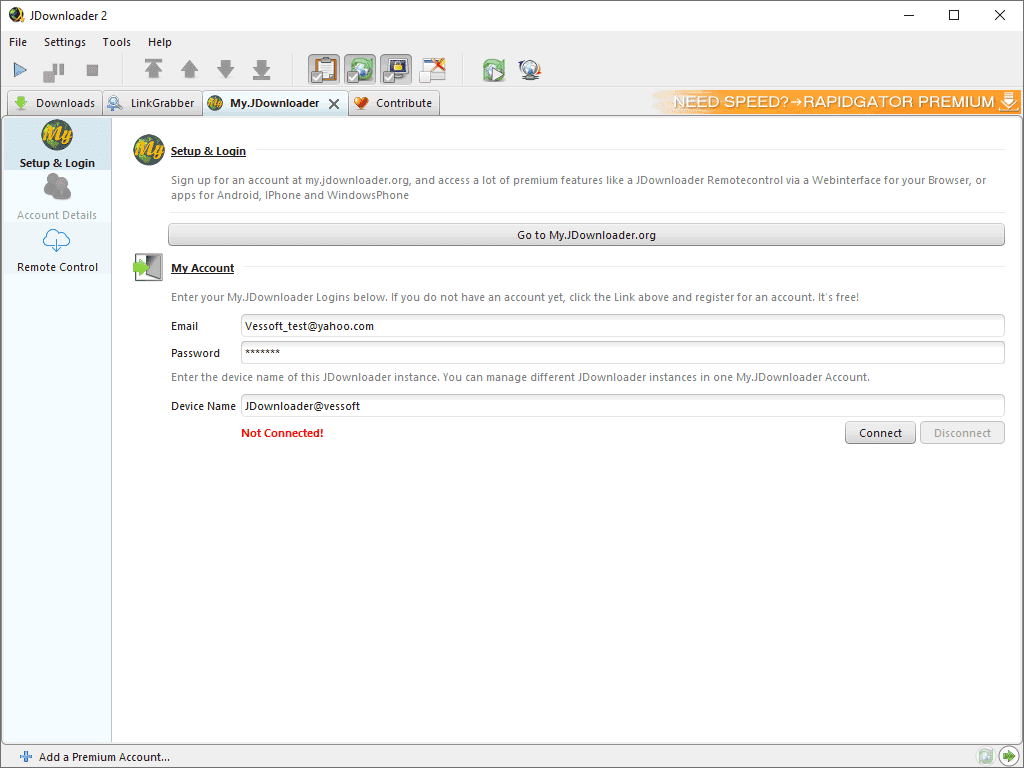Maximize the JDownloader 2 window
This screenshot has height=768, width=1024.
(x=954, y=15)
